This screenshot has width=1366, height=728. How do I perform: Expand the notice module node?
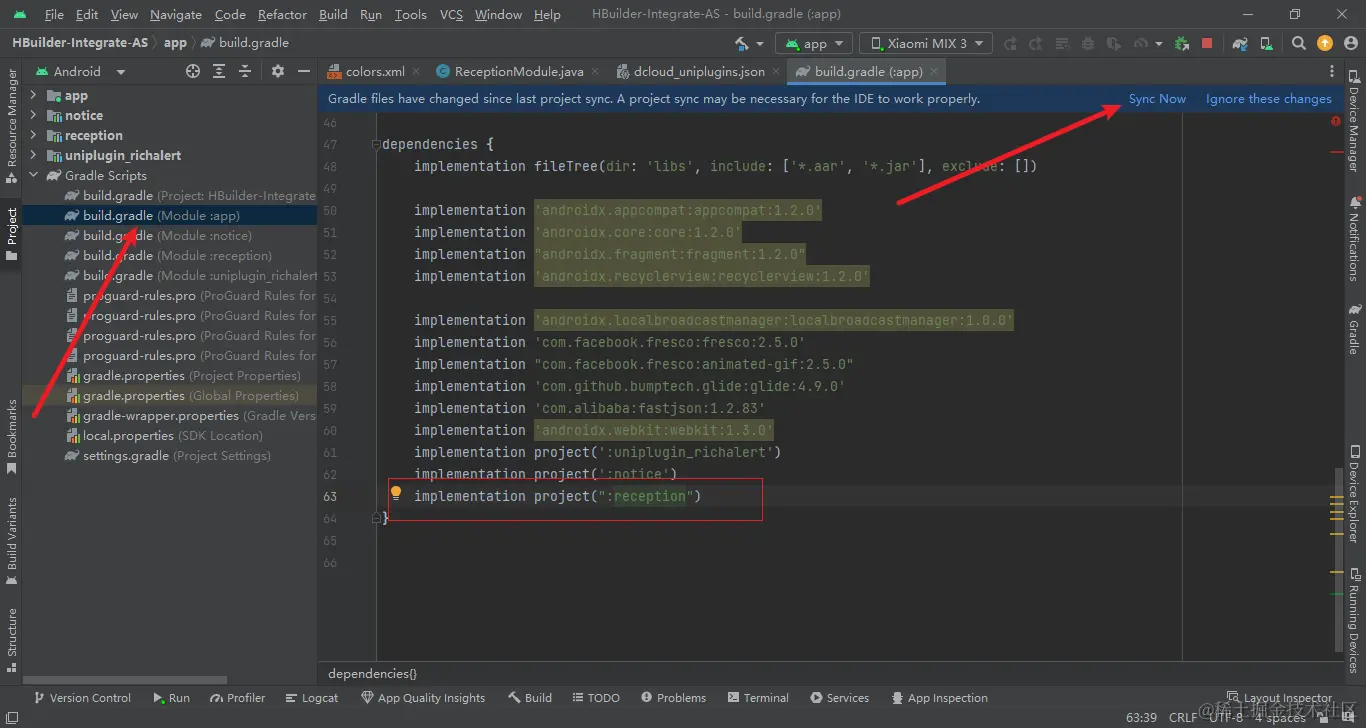click(33, 115)
